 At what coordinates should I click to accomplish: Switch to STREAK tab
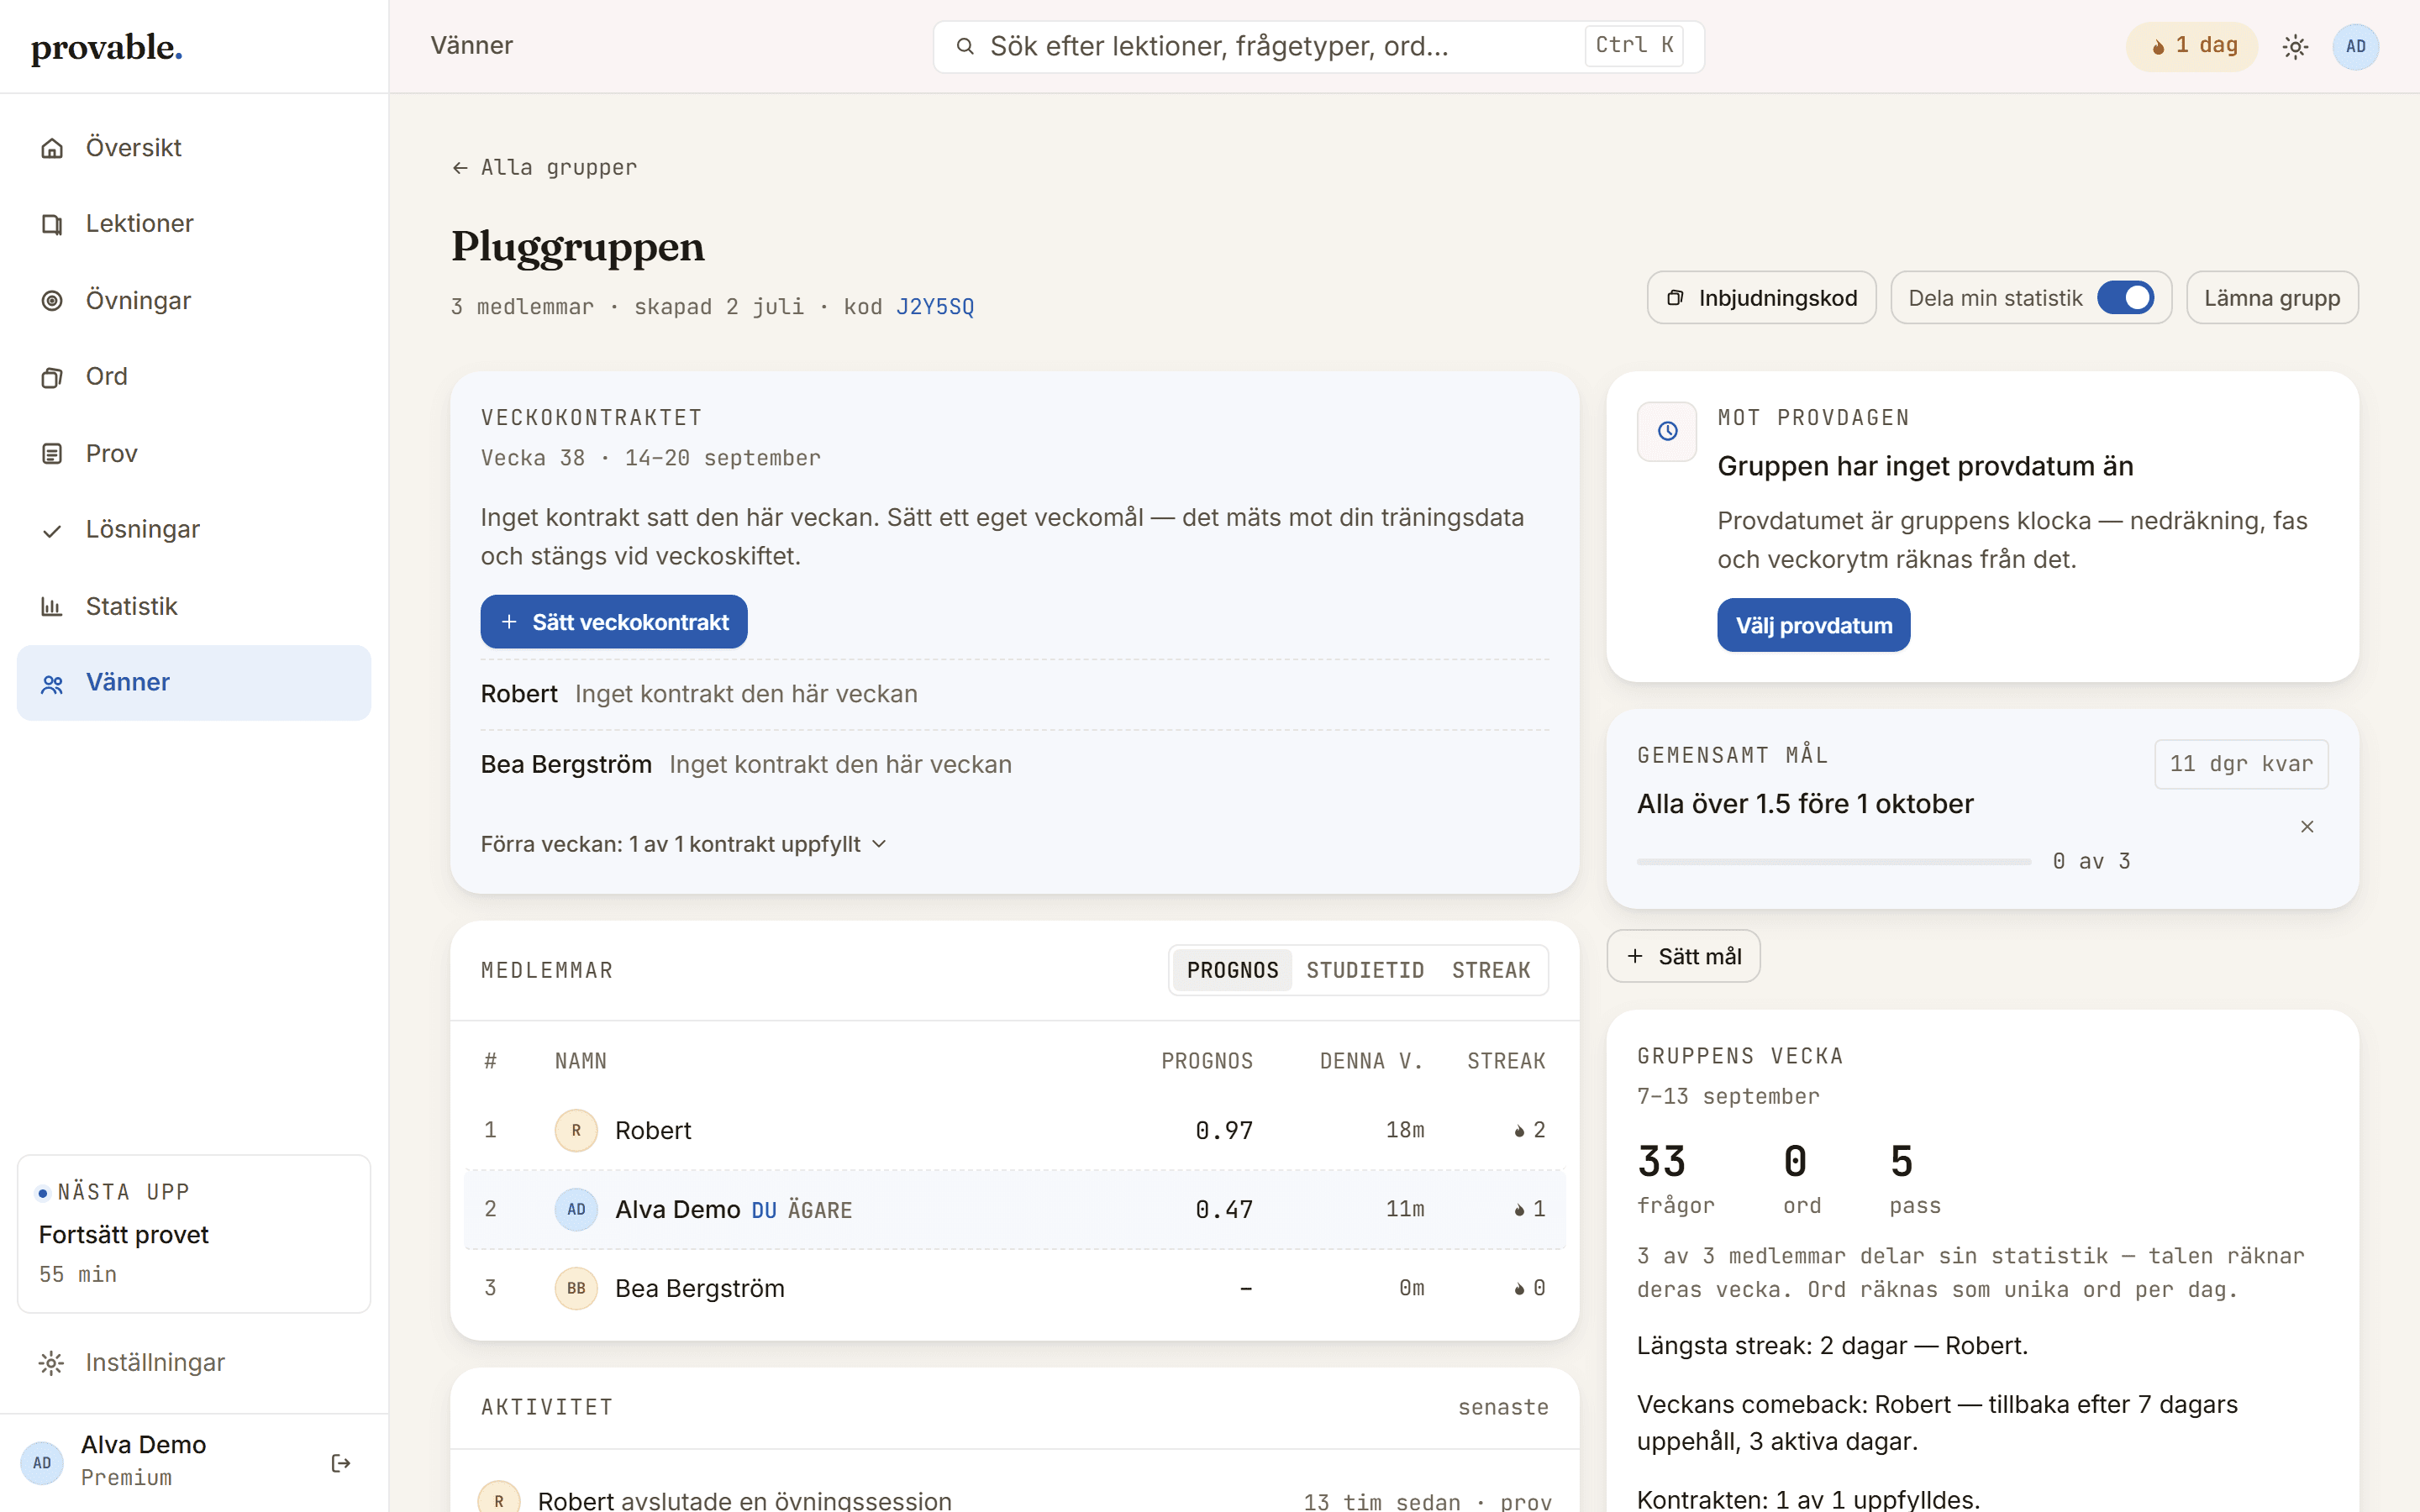pos(1491,970)
